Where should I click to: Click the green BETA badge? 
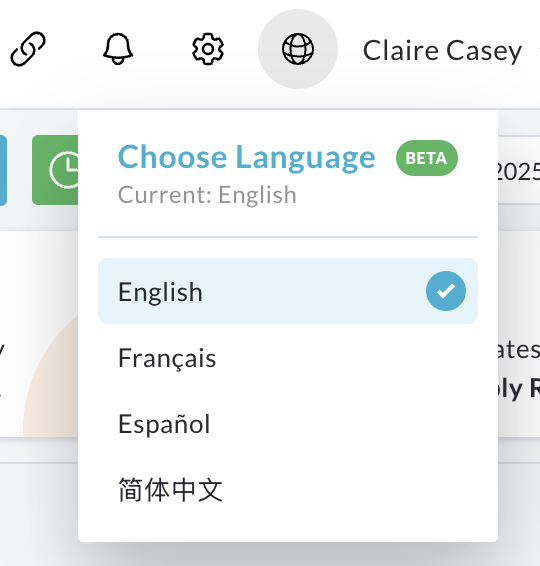[x=427, y=158]
